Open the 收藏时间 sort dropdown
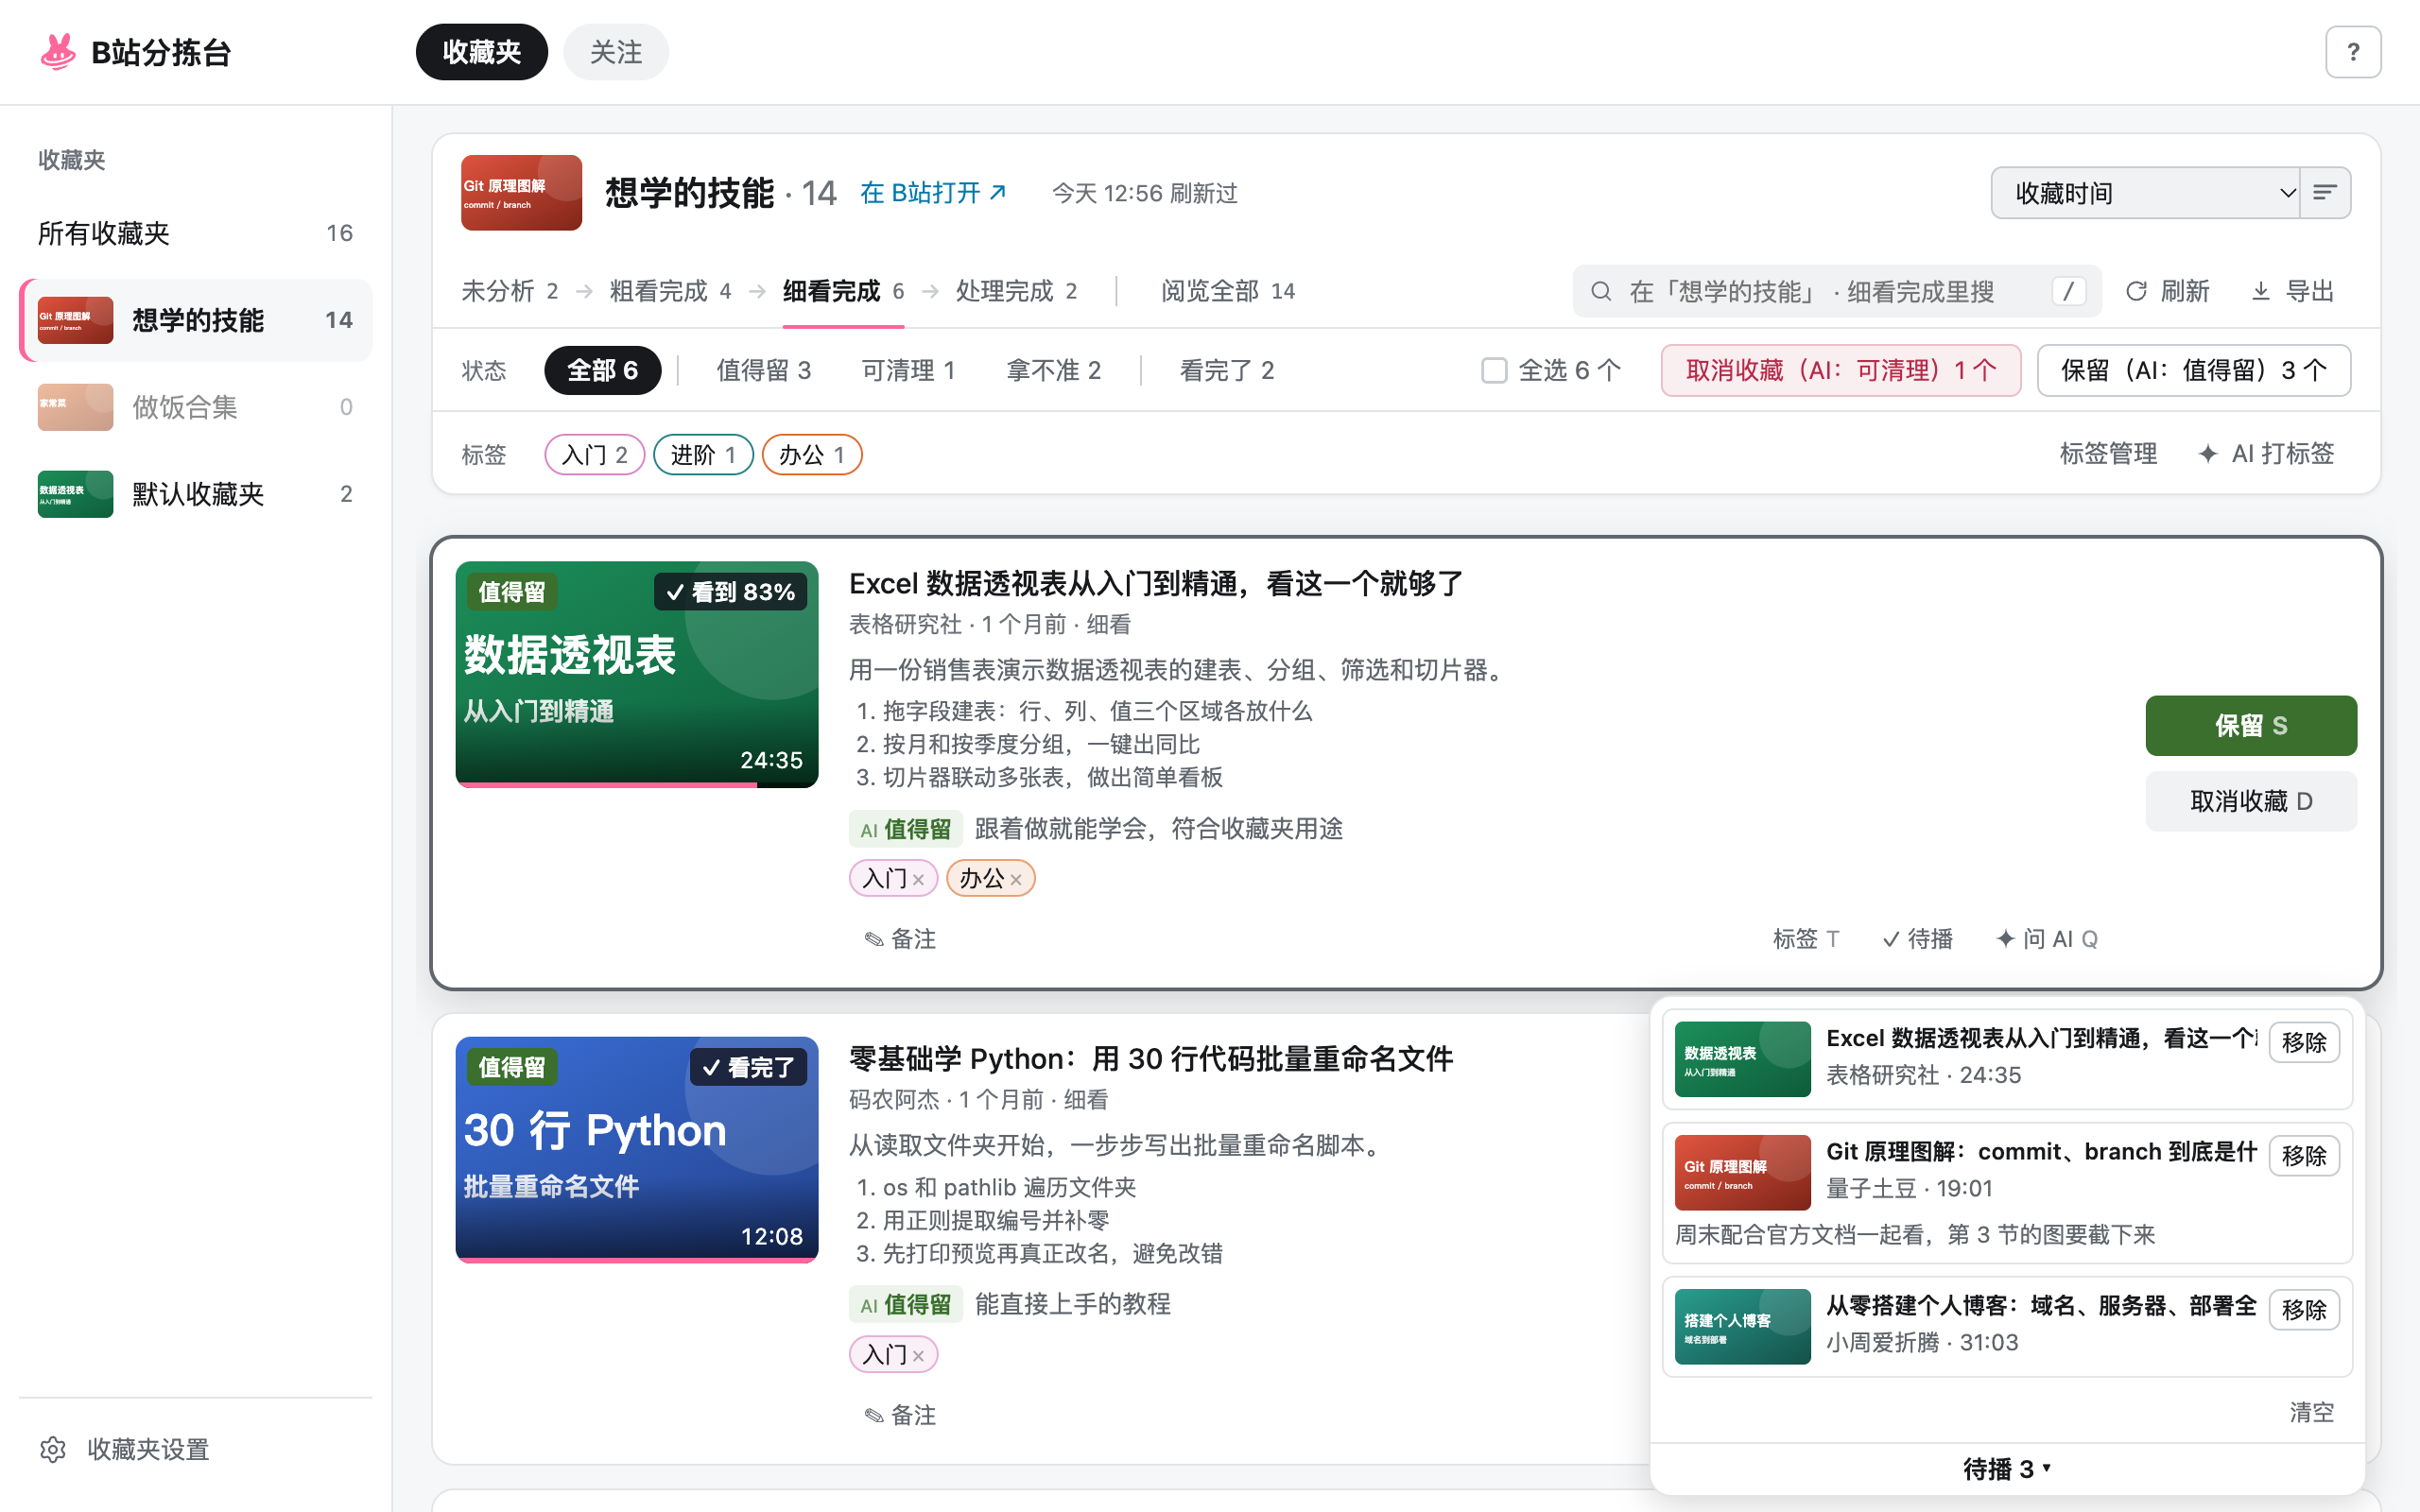This screenshot has height=1512, width=2420. (2145, 192)
